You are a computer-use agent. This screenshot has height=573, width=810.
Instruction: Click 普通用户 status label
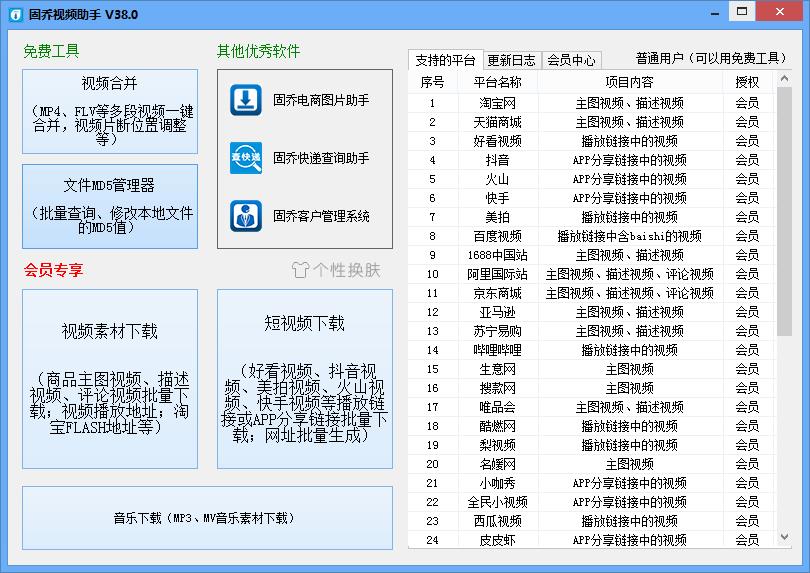pos(710,58)
